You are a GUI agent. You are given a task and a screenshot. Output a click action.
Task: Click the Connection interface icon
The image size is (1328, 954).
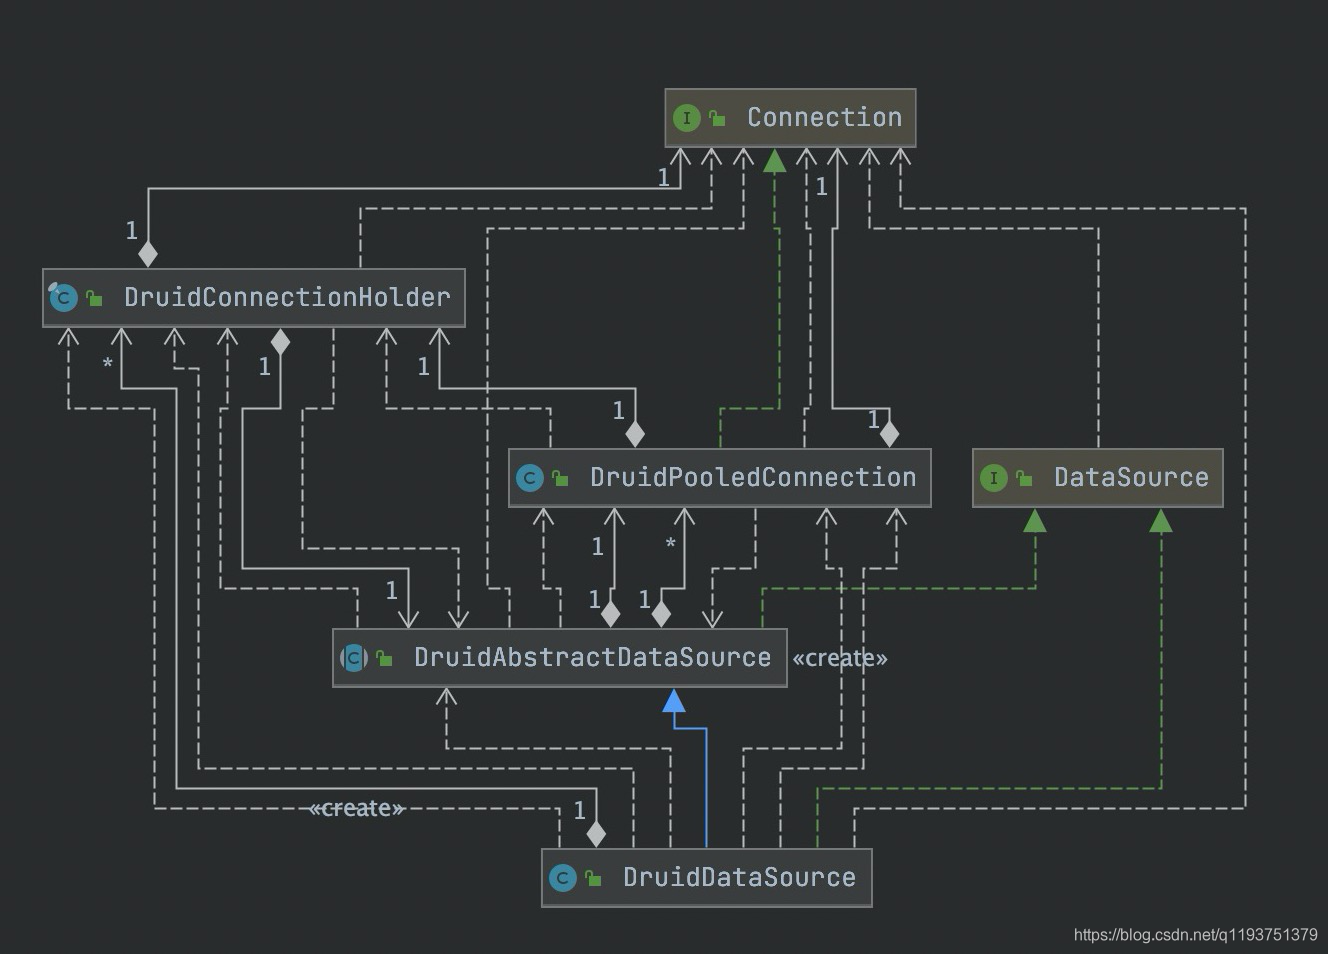(x=686, y=118)
